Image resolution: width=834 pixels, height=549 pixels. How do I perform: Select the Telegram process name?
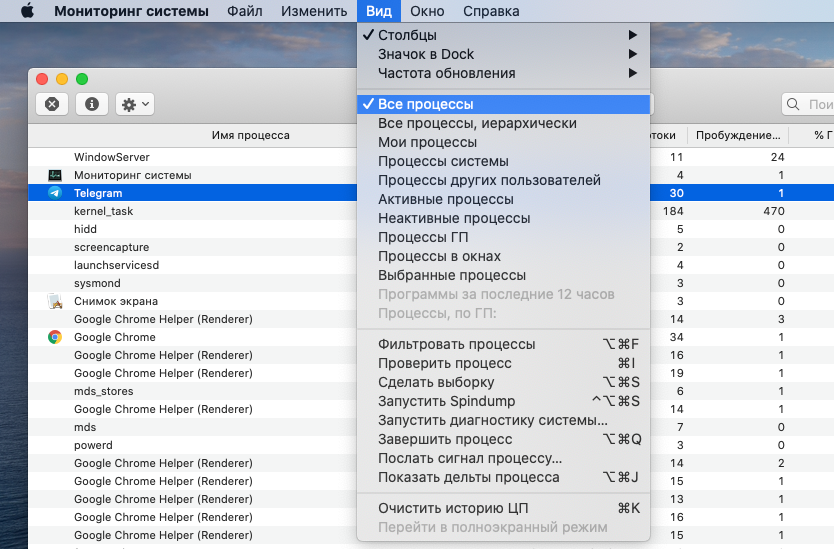pyautogui.click(x=98, y=193)
